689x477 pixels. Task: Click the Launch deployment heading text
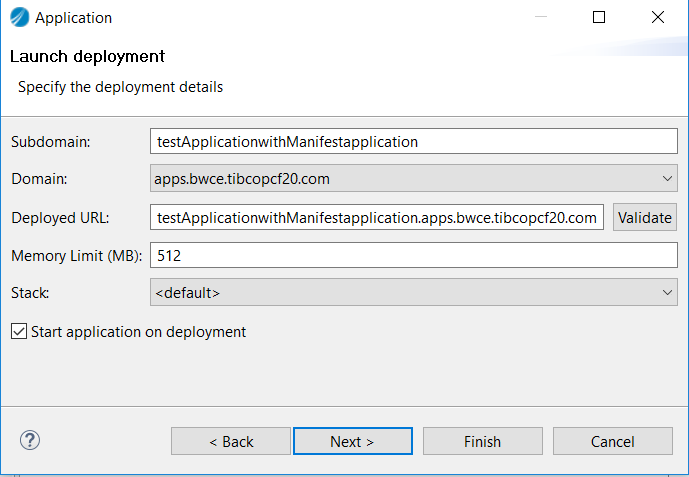pyautogui.click(x=87, y=57)
